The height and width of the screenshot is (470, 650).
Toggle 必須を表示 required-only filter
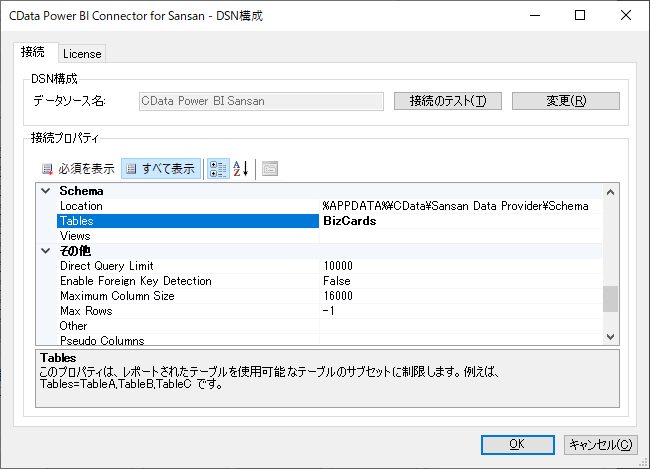click(x=78, y=169)
